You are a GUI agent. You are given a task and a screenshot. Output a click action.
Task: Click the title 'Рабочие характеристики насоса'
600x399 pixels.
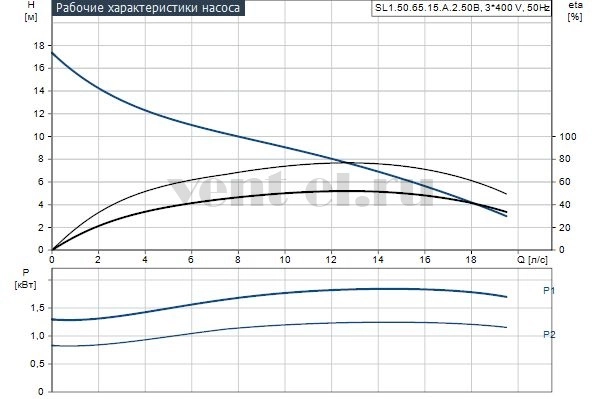coord(148,8)
